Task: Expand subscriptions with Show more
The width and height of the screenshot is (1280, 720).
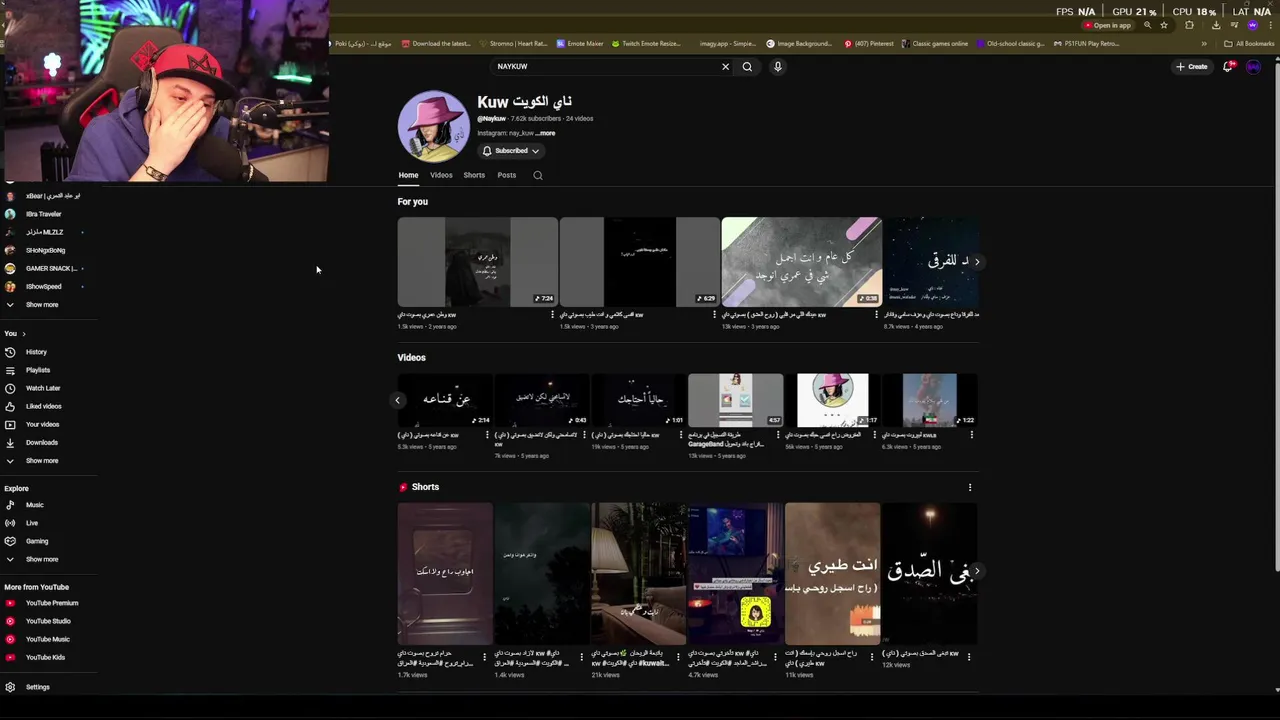Action: [42, 305]
